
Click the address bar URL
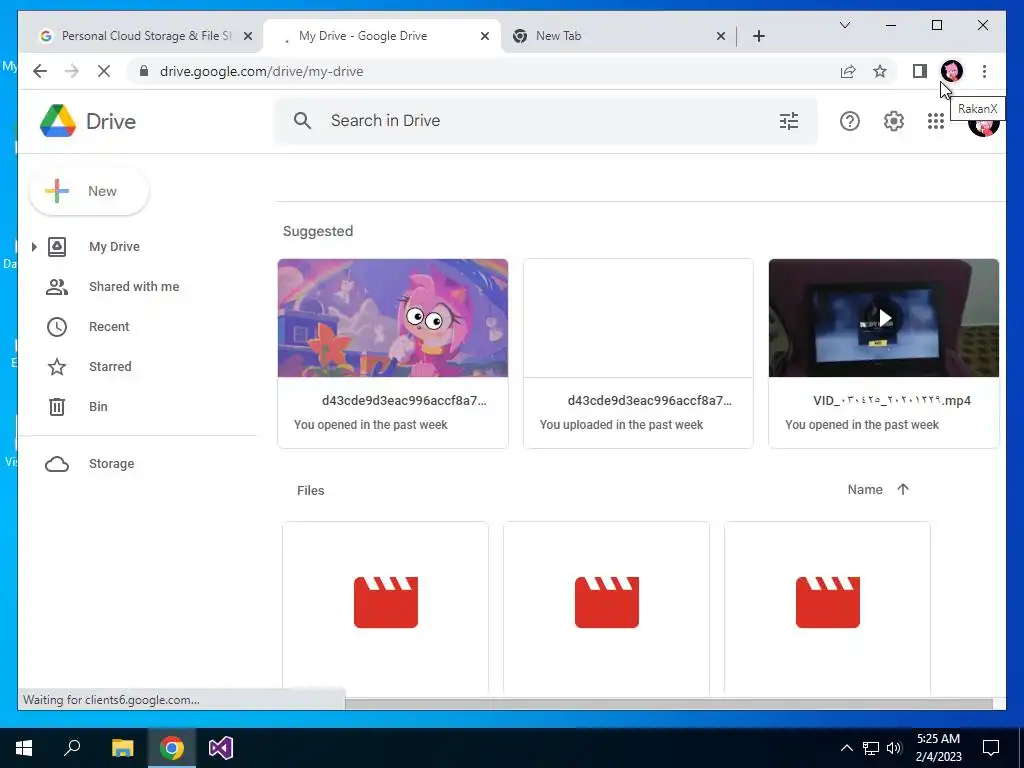(261, 71)
